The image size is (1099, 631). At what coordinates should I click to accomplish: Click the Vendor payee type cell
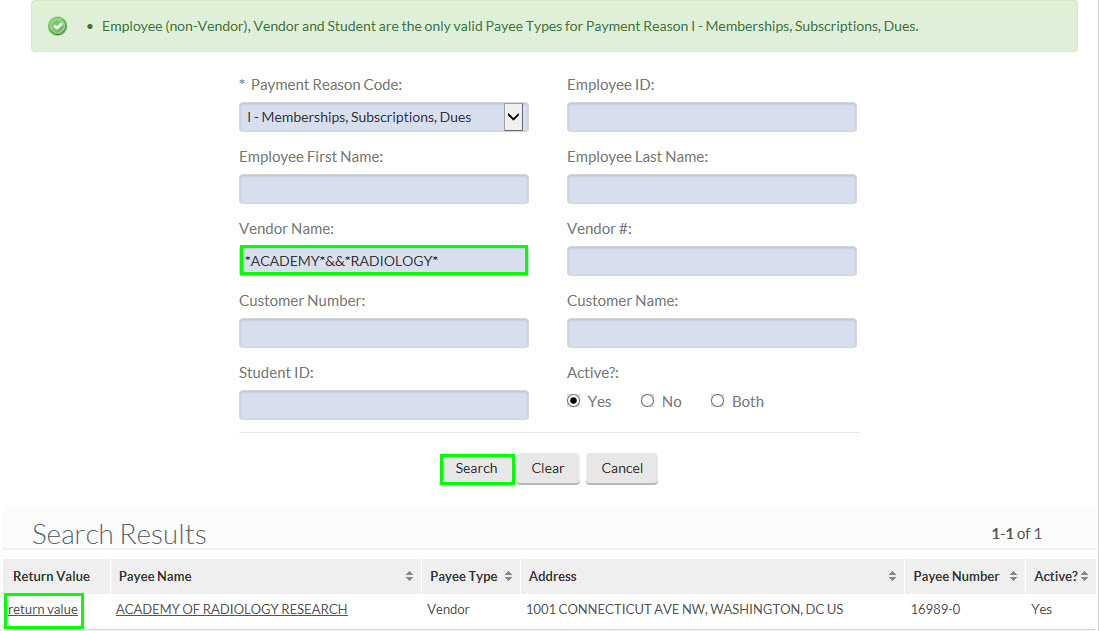(449, 609)
